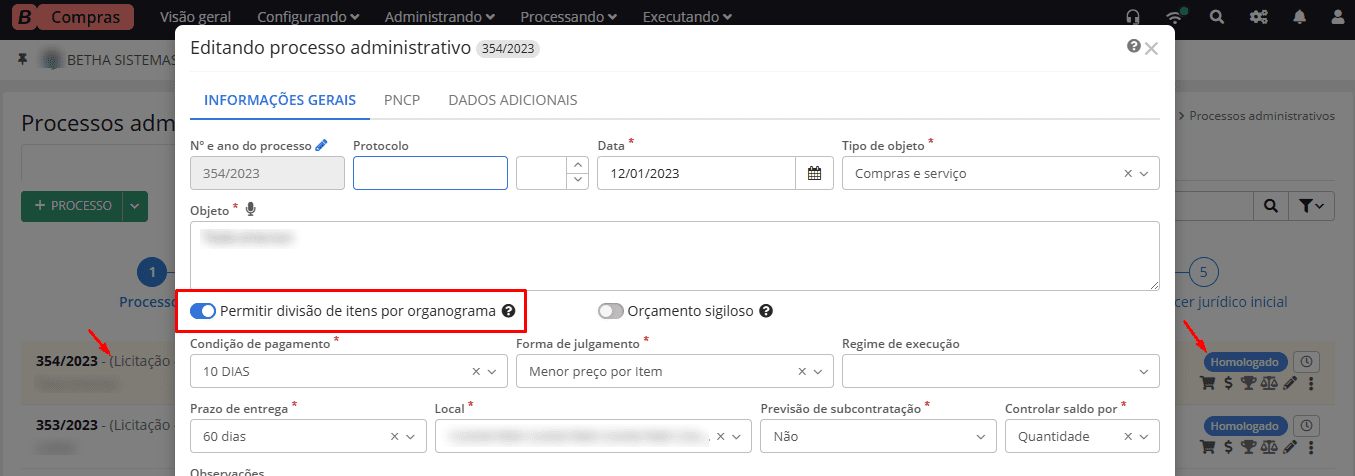The image size is (1355, 476).
Task: Enable the Orçamento sigiloso toggle
Action: click(x=611, y=311)
